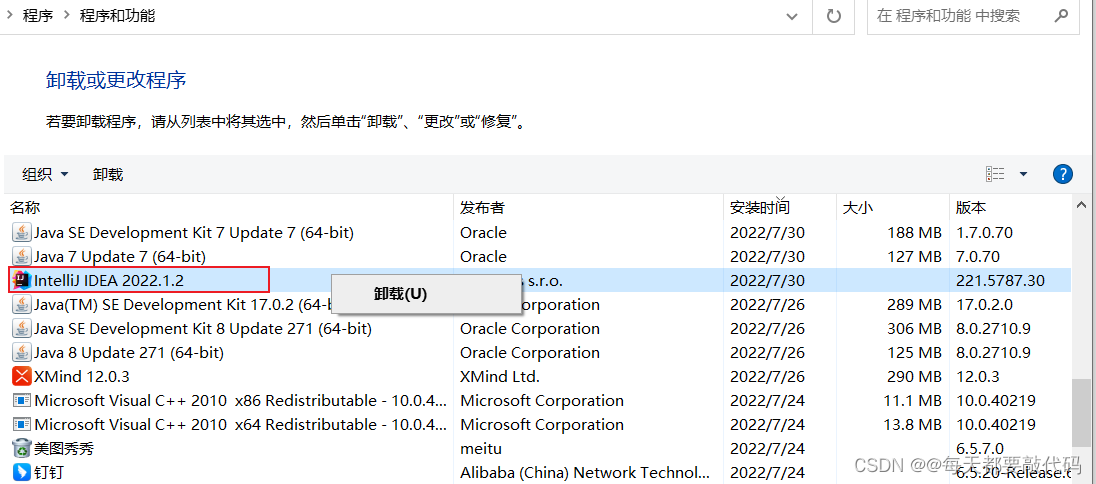Select Microsoft Visual C++ 2010 x64 Redistributable name

[240, 425]
